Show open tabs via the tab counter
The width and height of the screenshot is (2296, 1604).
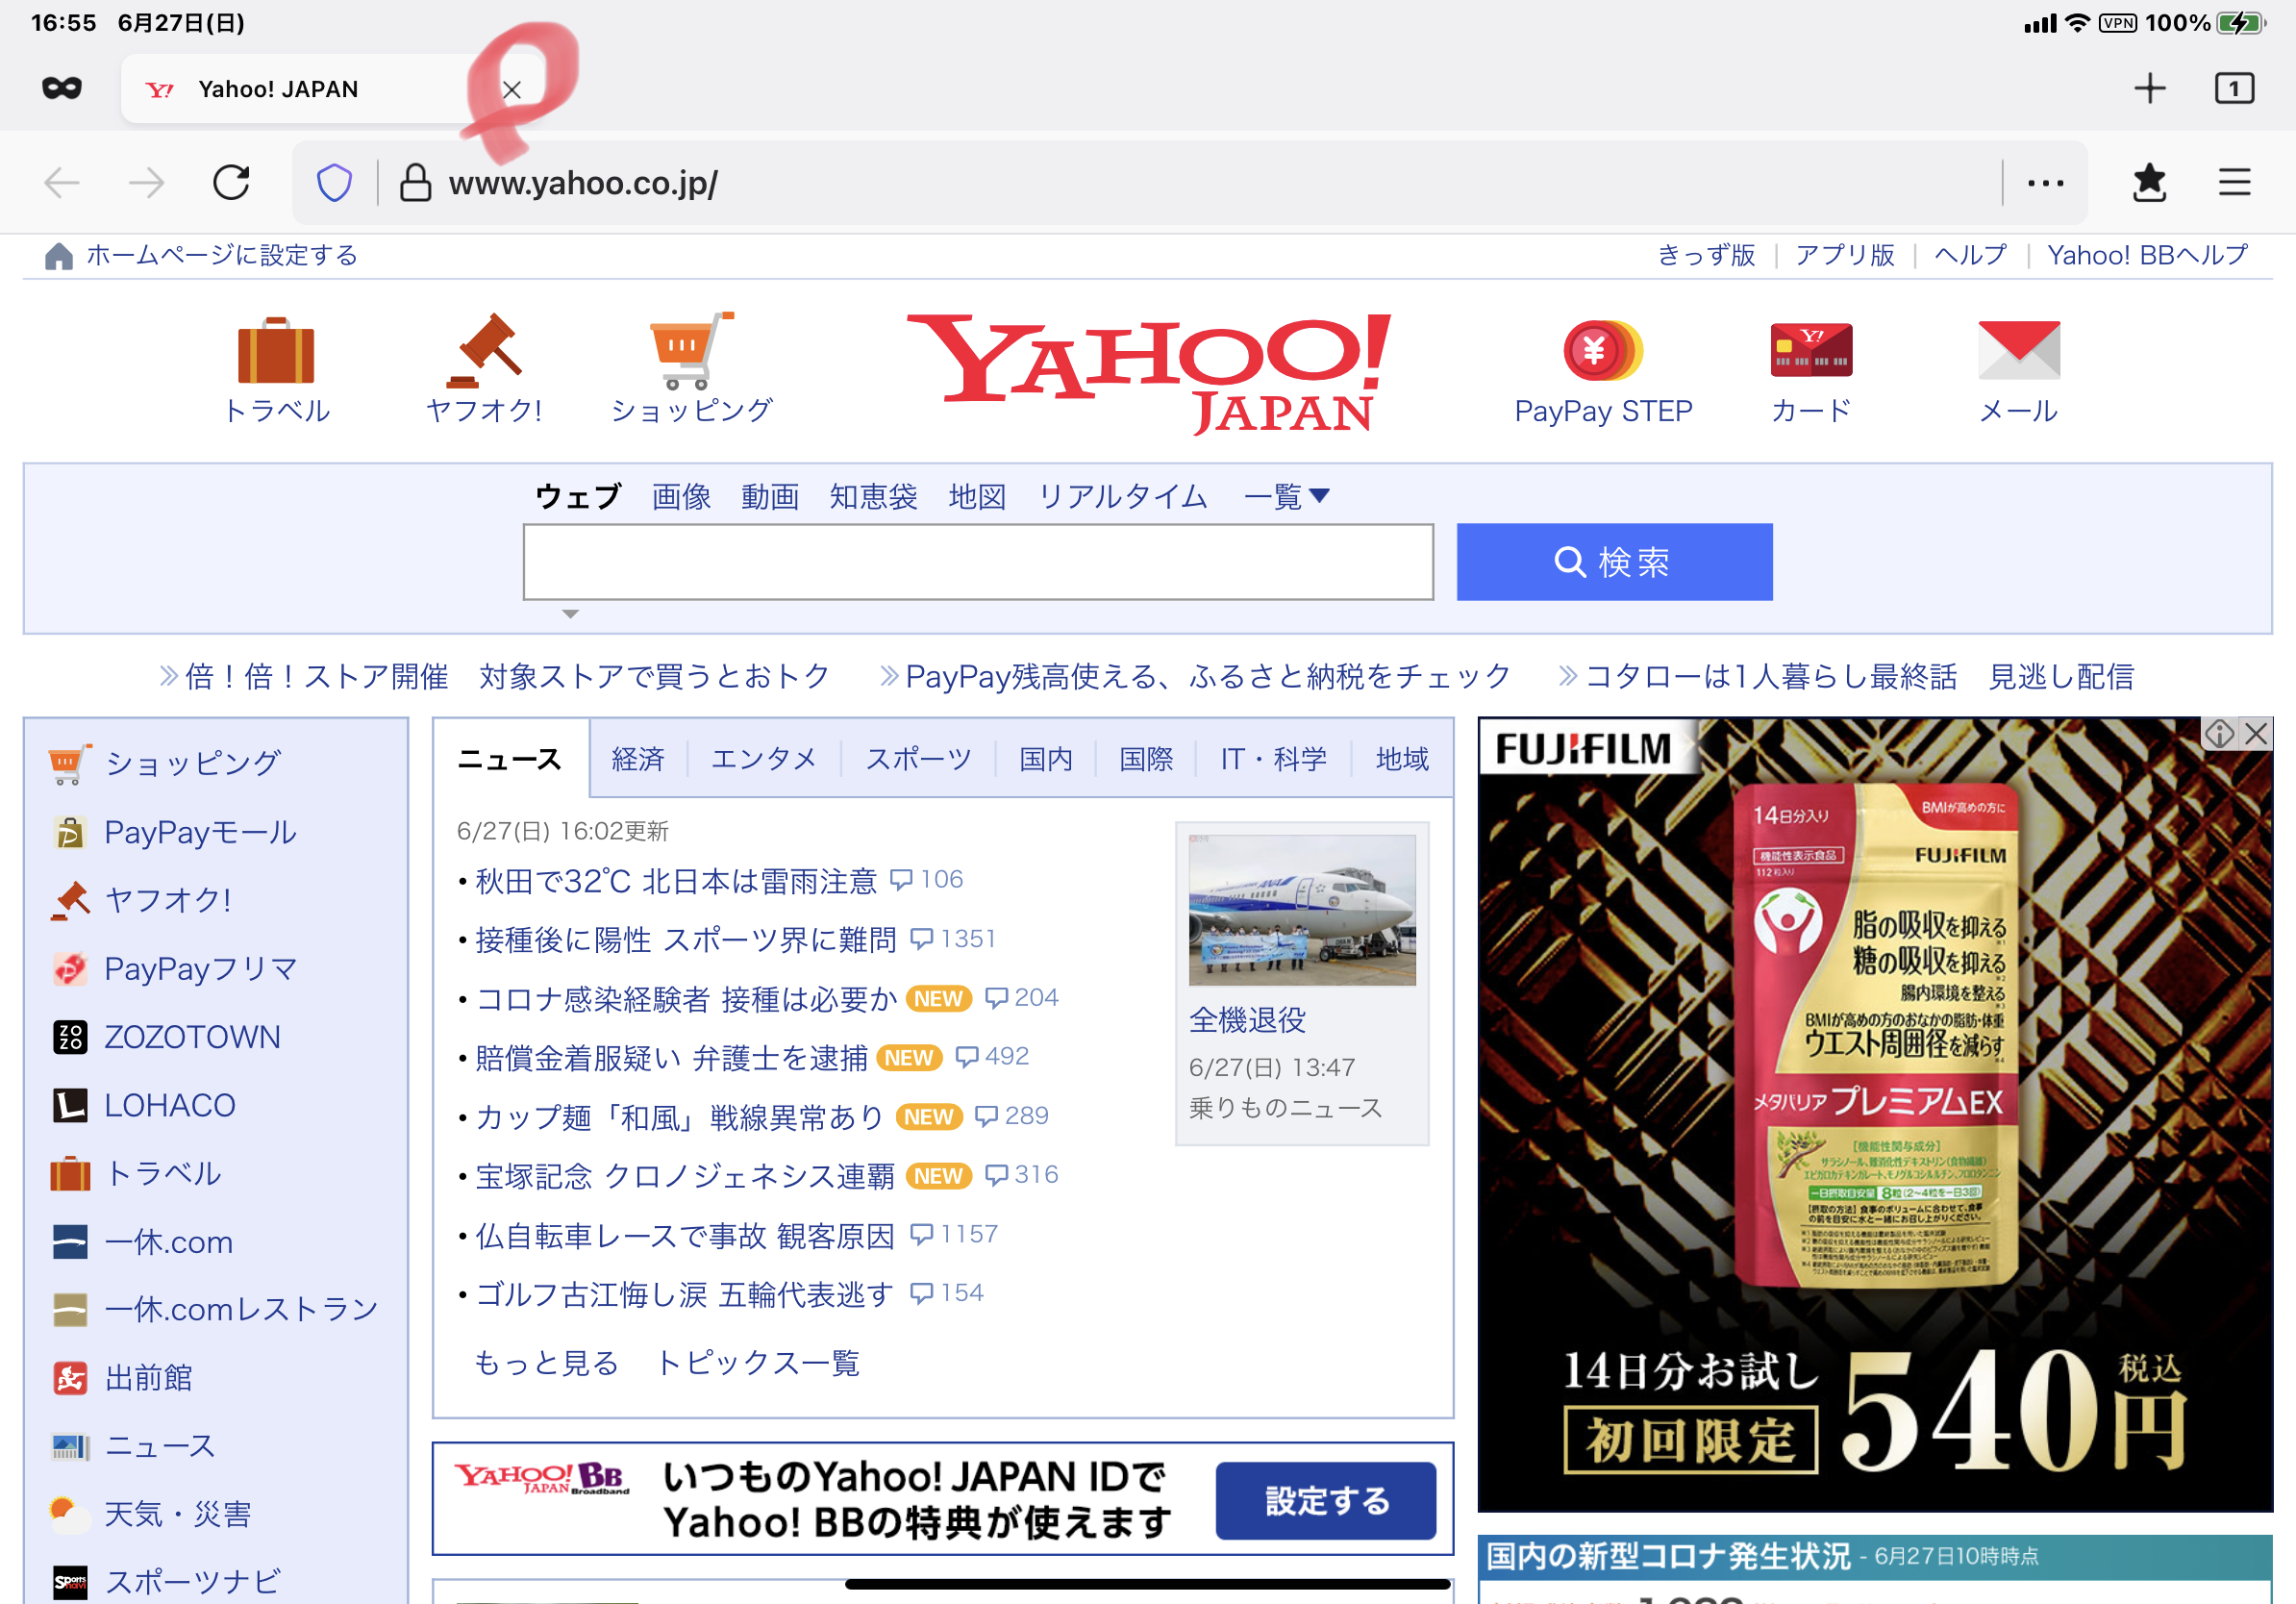pos(2234,89)
